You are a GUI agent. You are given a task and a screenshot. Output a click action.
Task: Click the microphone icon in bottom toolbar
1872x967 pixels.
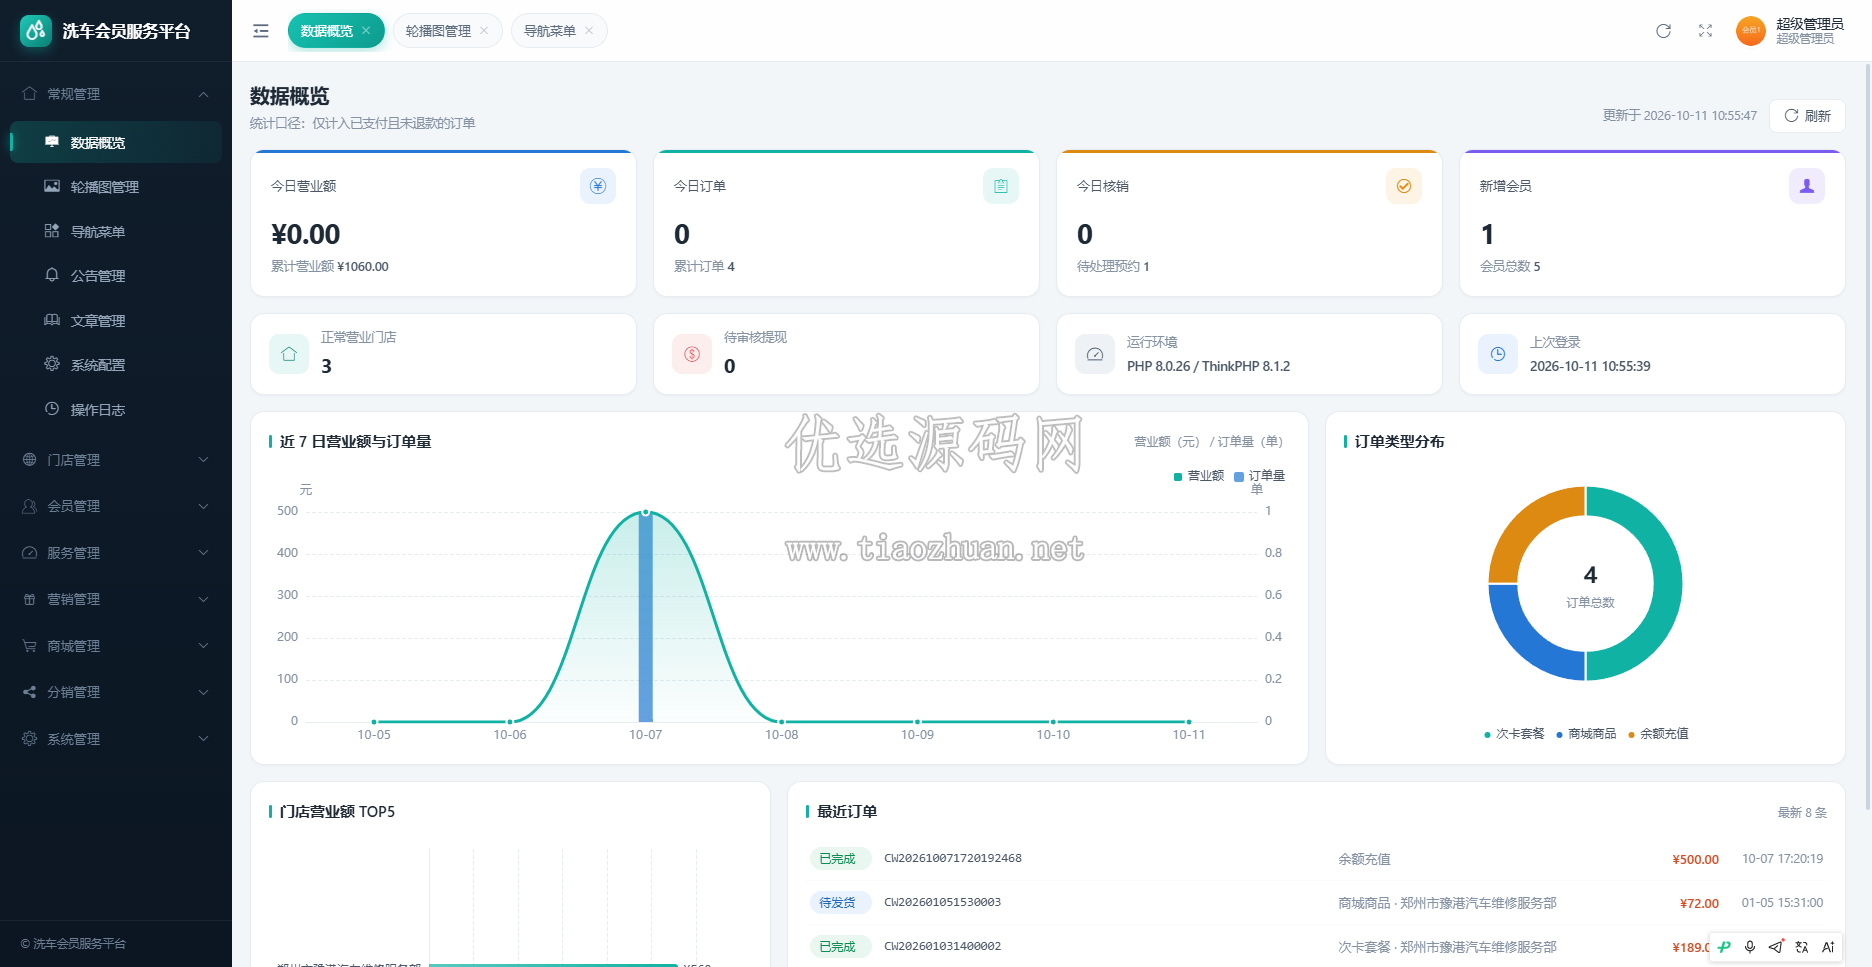point(1750,947)
